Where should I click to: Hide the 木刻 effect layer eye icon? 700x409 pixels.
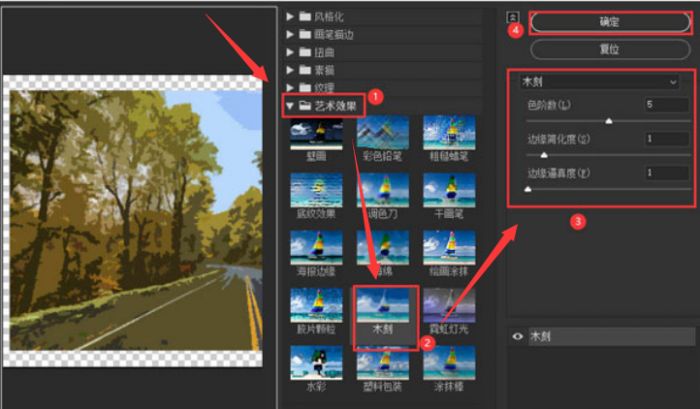point(517,337)
